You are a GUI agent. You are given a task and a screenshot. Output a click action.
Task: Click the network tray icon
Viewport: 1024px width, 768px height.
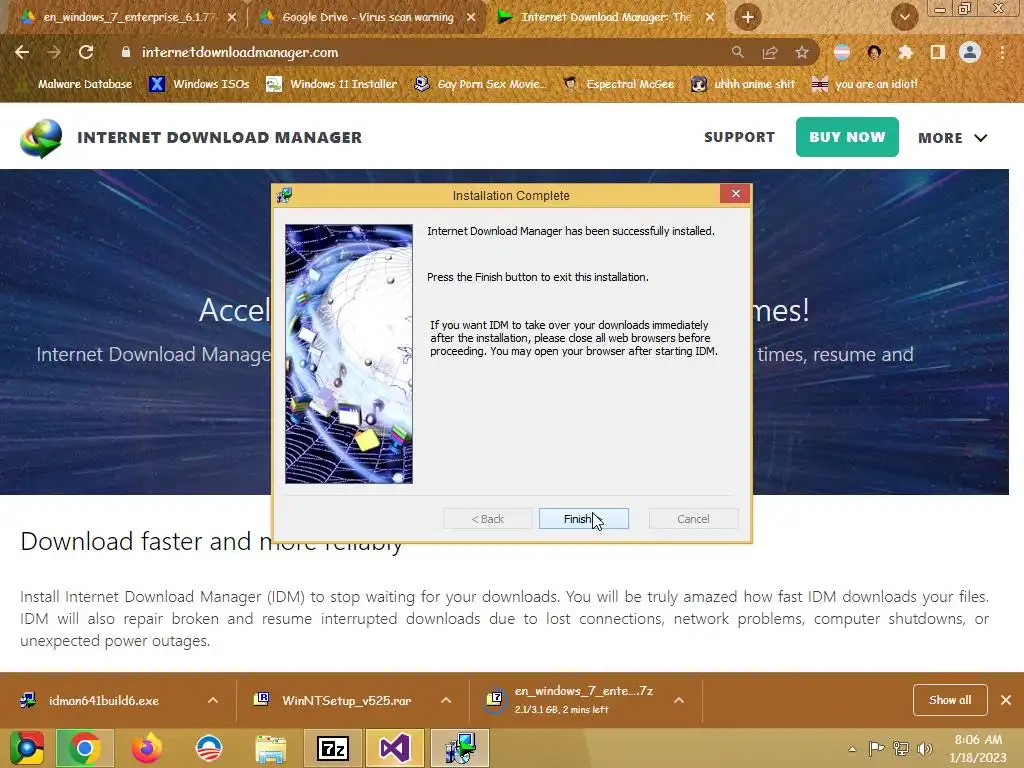tap(901, 748)
